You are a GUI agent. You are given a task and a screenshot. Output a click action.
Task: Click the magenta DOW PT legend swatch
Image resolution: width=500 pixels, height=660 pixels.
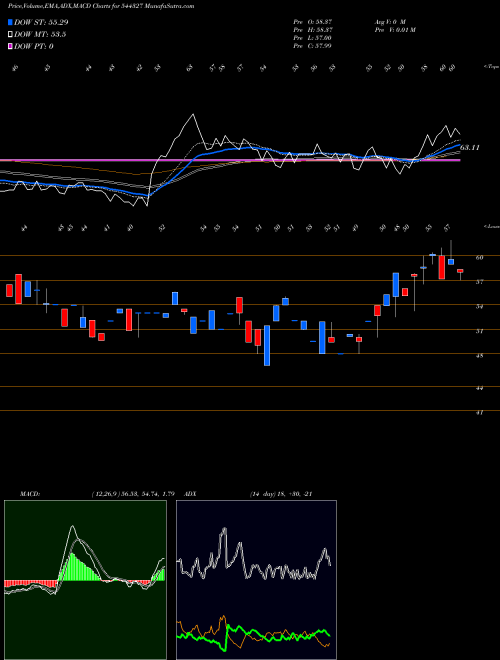(x=11, y=46)
